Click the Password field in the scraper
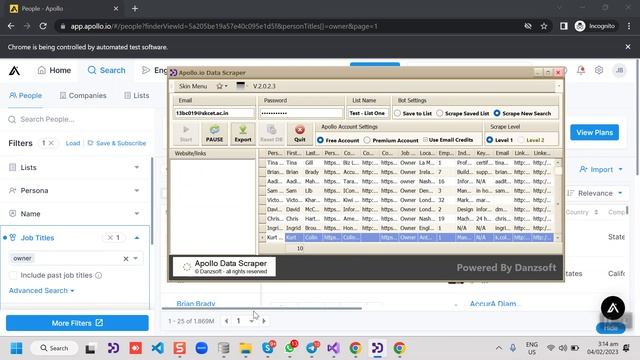 301,113
